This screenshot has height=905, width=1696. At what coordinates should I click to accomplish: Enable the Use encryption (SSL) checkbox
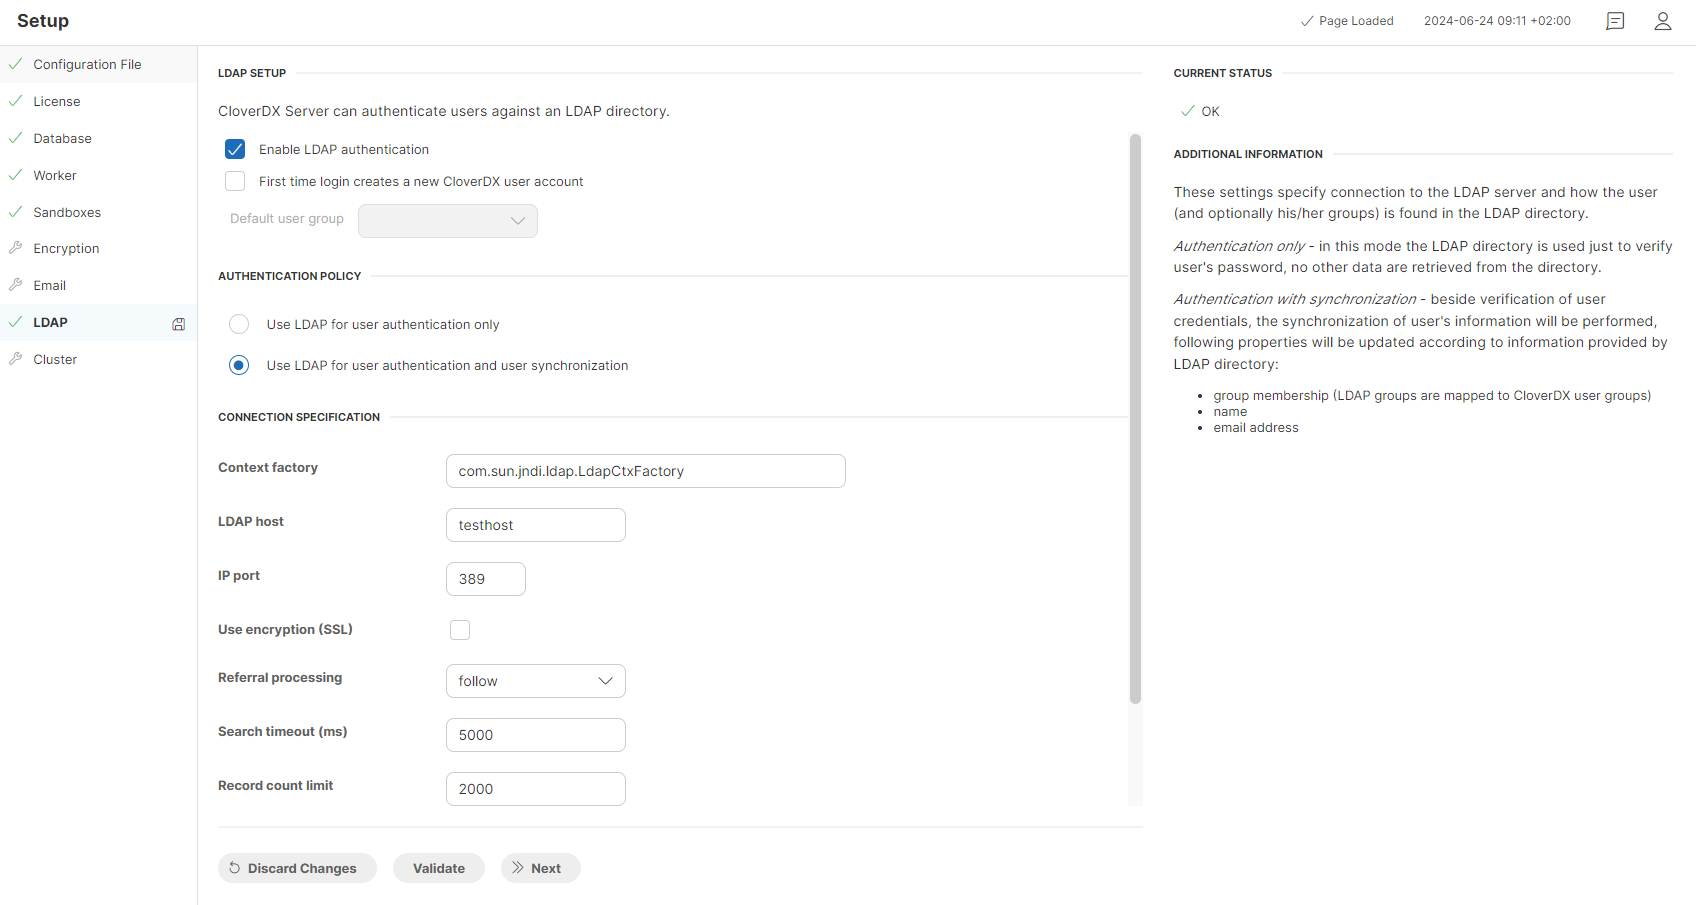460,629
